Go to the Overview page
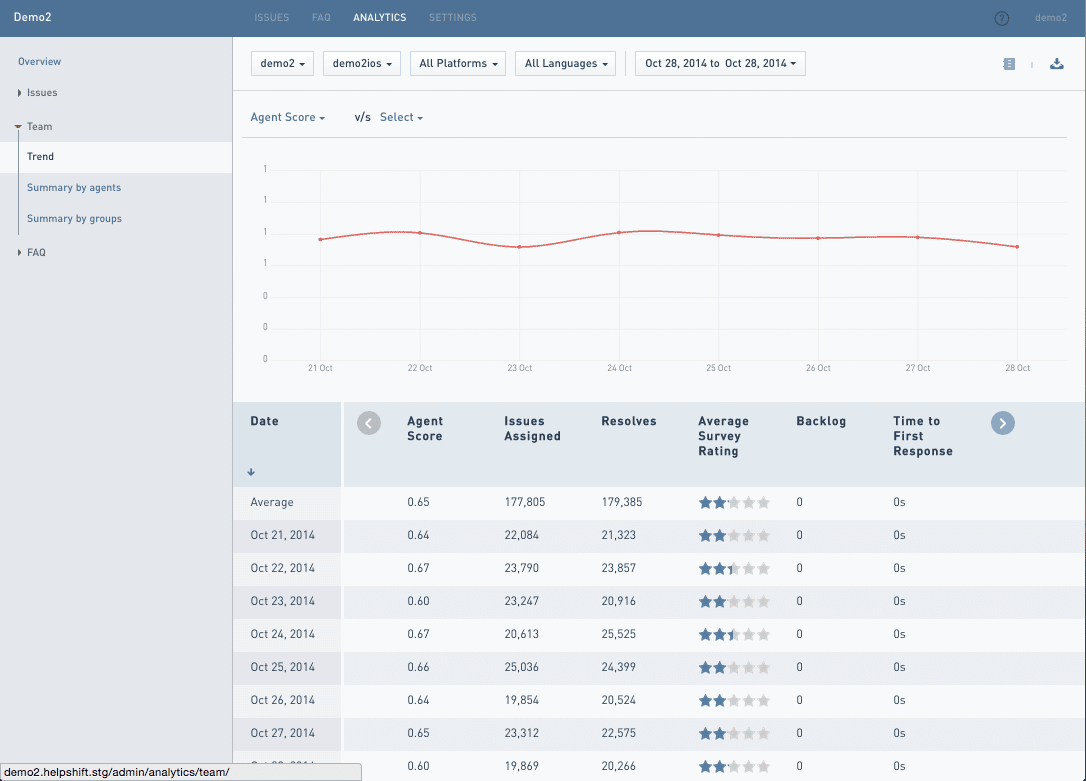1086x781 pixels. (39, 61)
